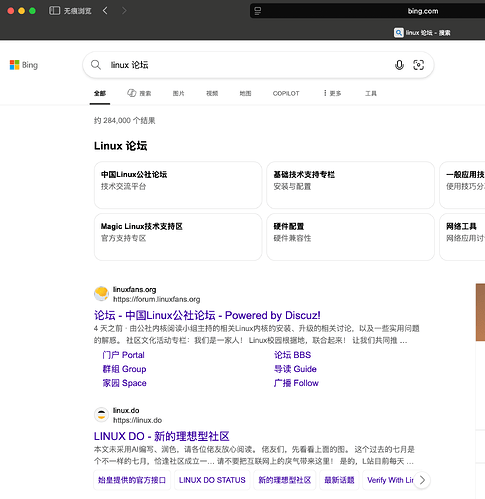Switch to the 搜索 tab
This screenshot has height=499, width=485.
point(139,93)
